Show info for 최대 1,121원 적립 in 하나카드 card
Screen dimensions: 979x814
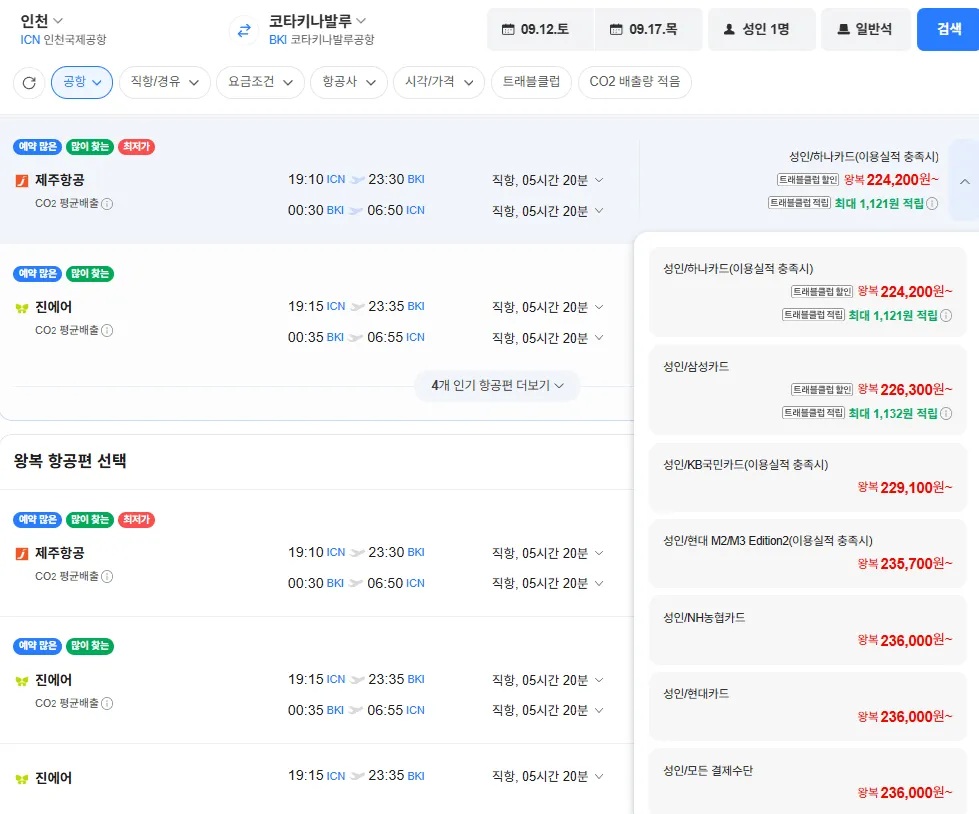[x=946, y=315]
